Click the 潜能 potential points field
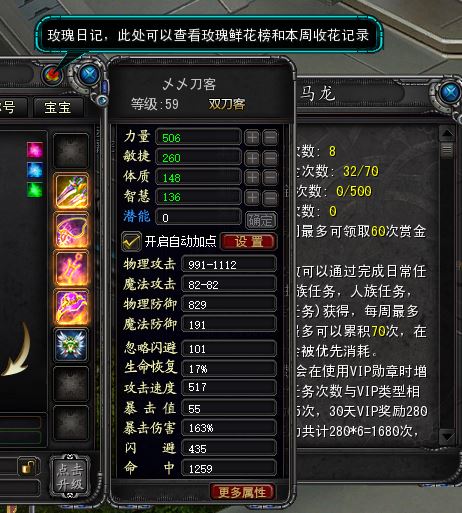Viewport: 462px width, 513px height. tap(198, 217)
